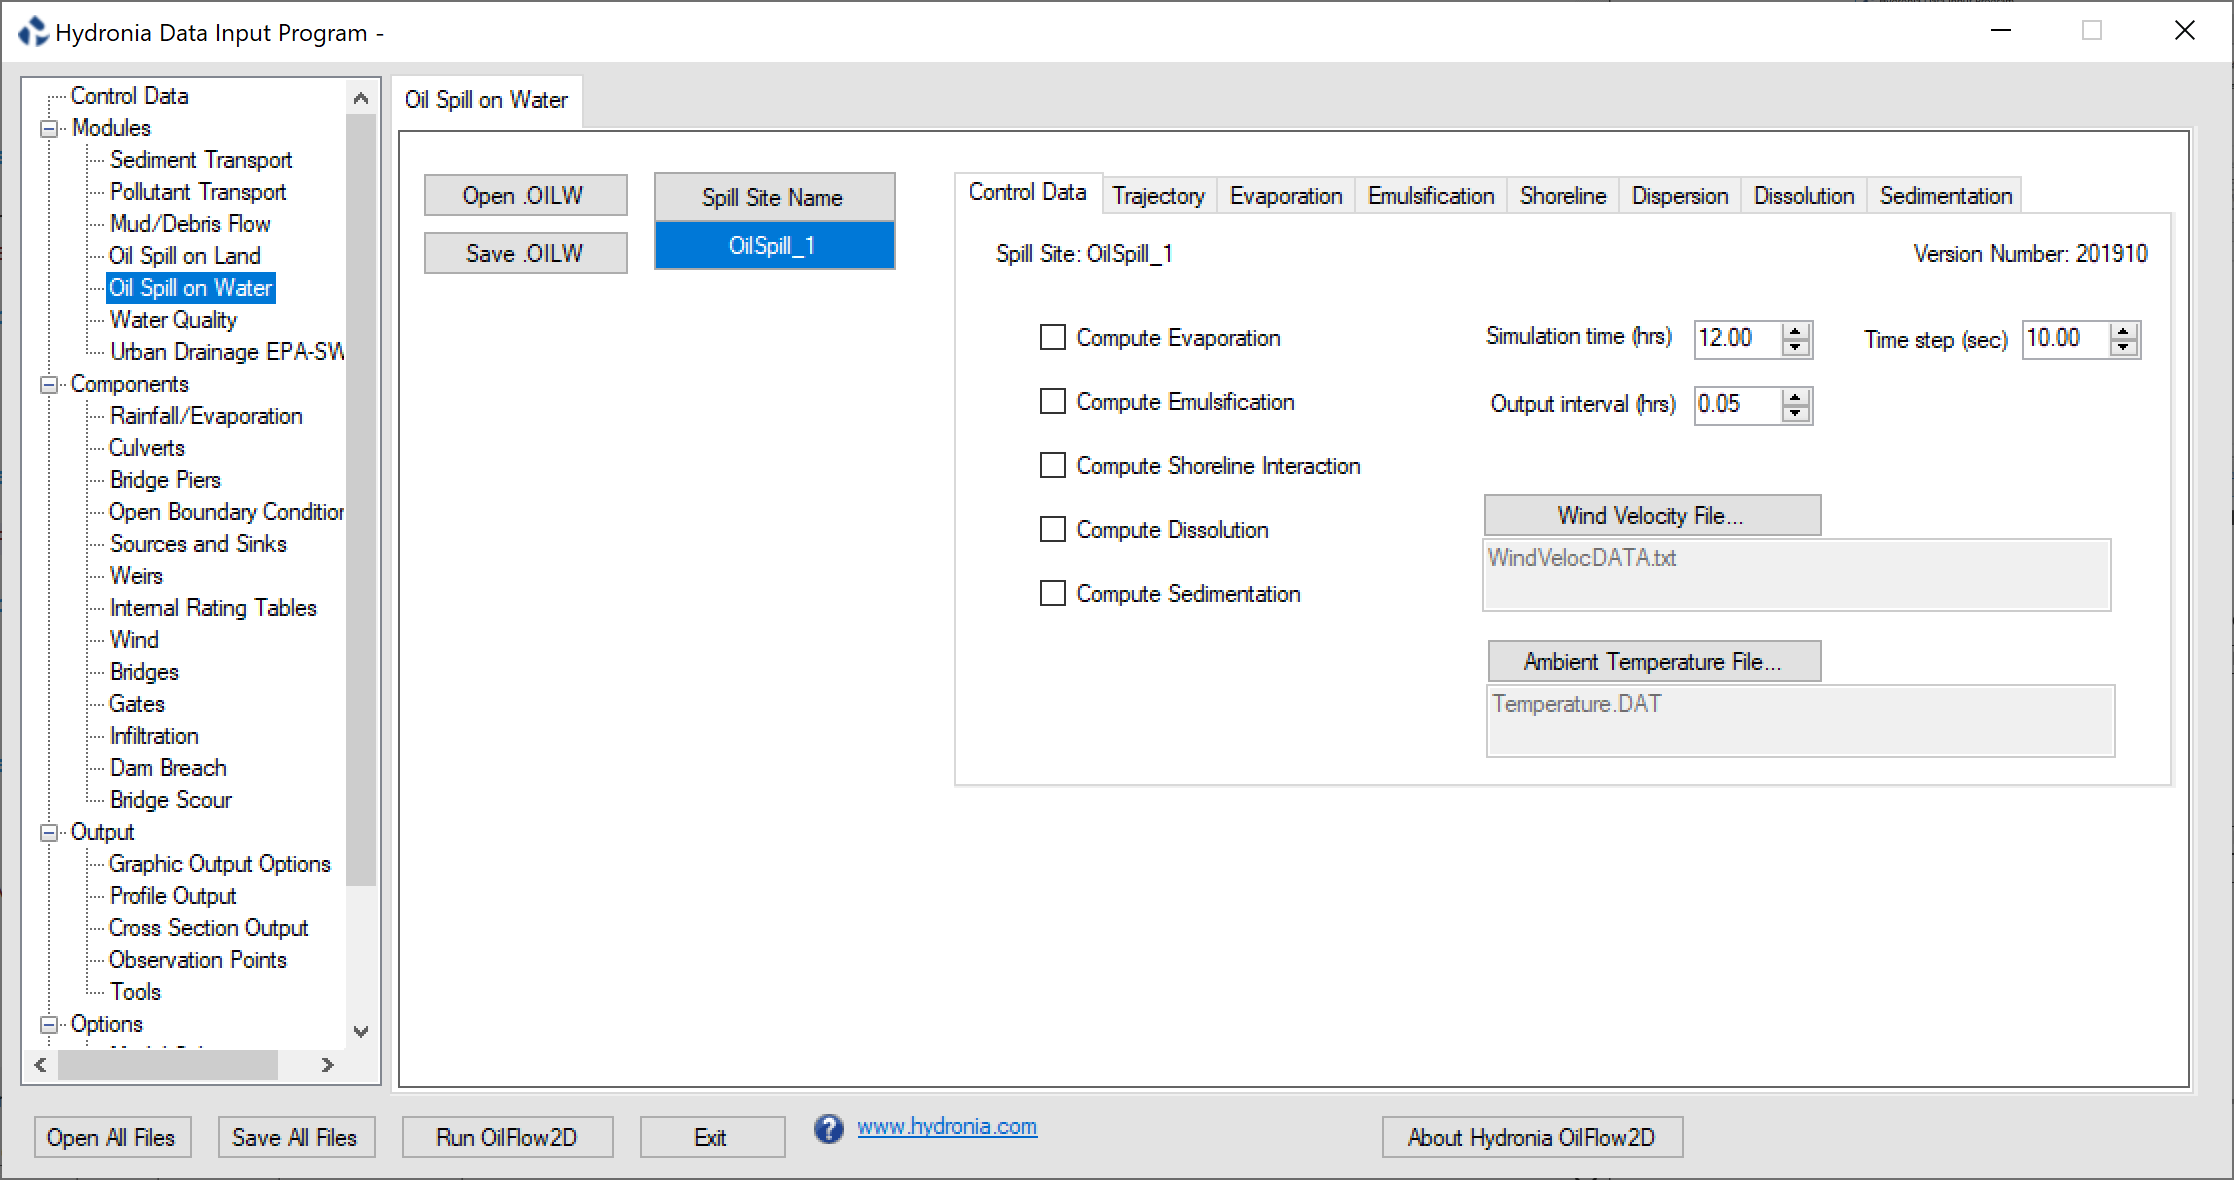Select Bridge Piers tree item
The image size is (2234, 1180).
click(x=166, y=480)
